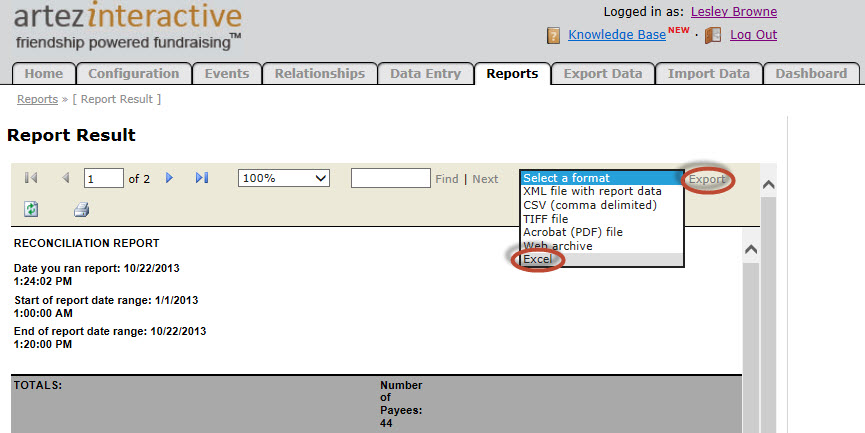The image size is (865, 433).
Task: Click previous page arrow icon
Action: (66, 178)
